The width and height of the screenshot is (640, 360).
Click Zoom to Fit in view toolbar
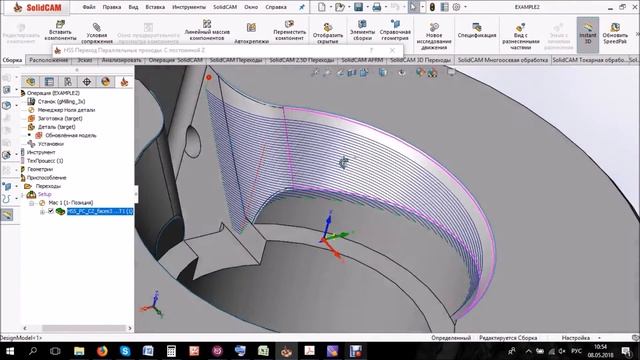click(315, 73)
